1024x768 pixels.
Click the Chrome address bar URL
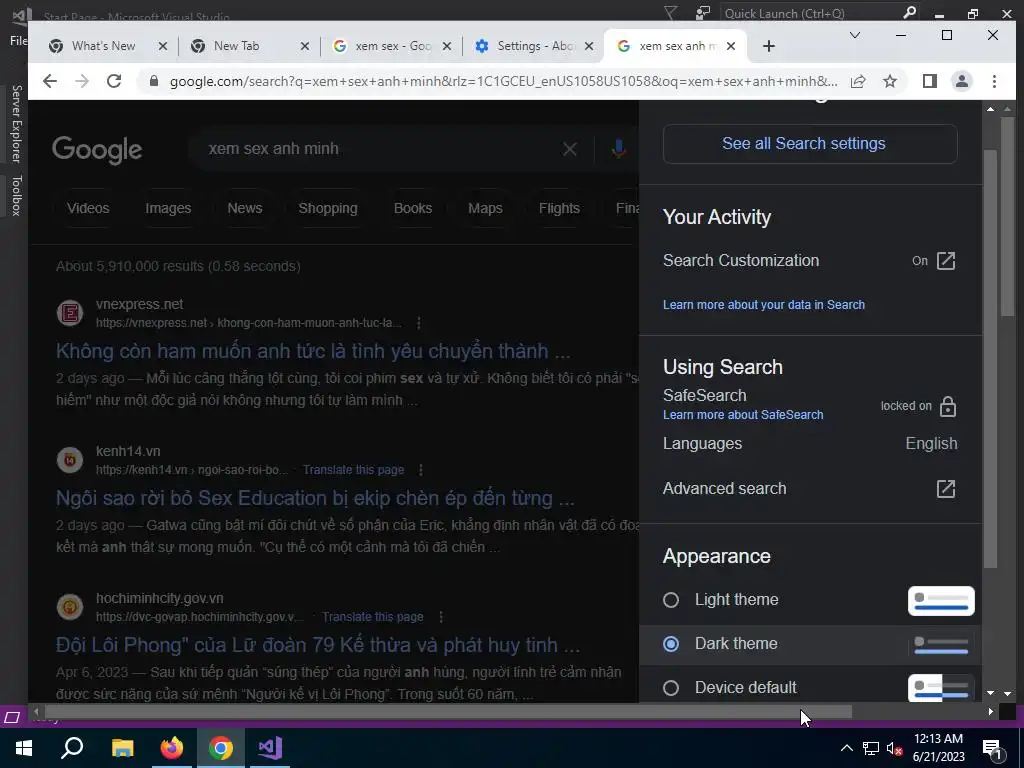click(x=503, y=81)
